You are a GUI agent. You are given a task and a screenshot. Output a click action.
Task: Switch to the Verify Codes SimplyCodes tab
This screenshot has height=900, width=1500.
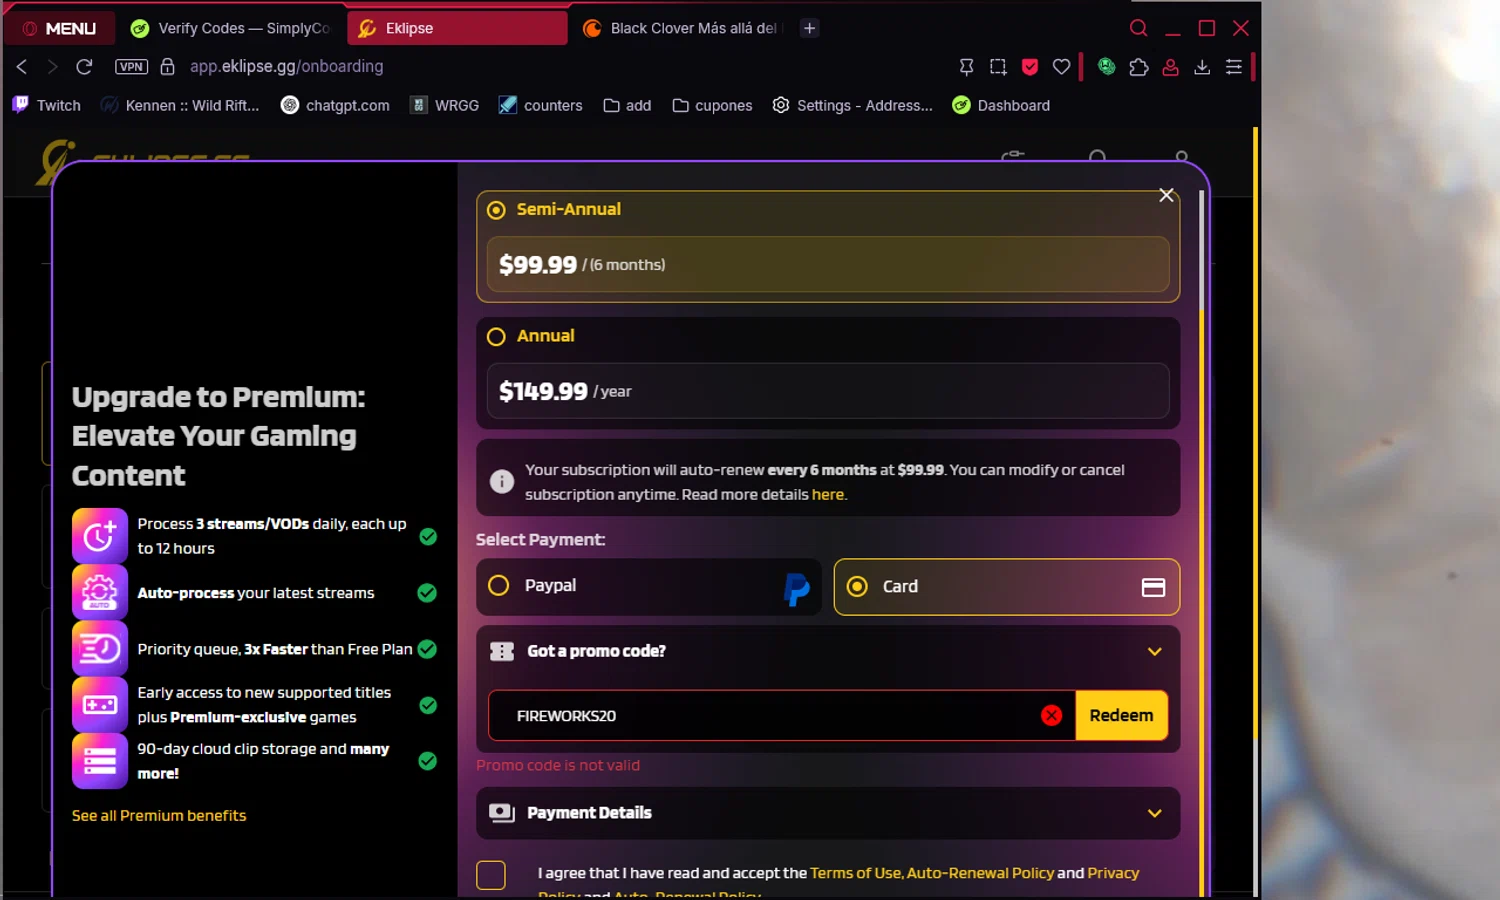[230, 28]
